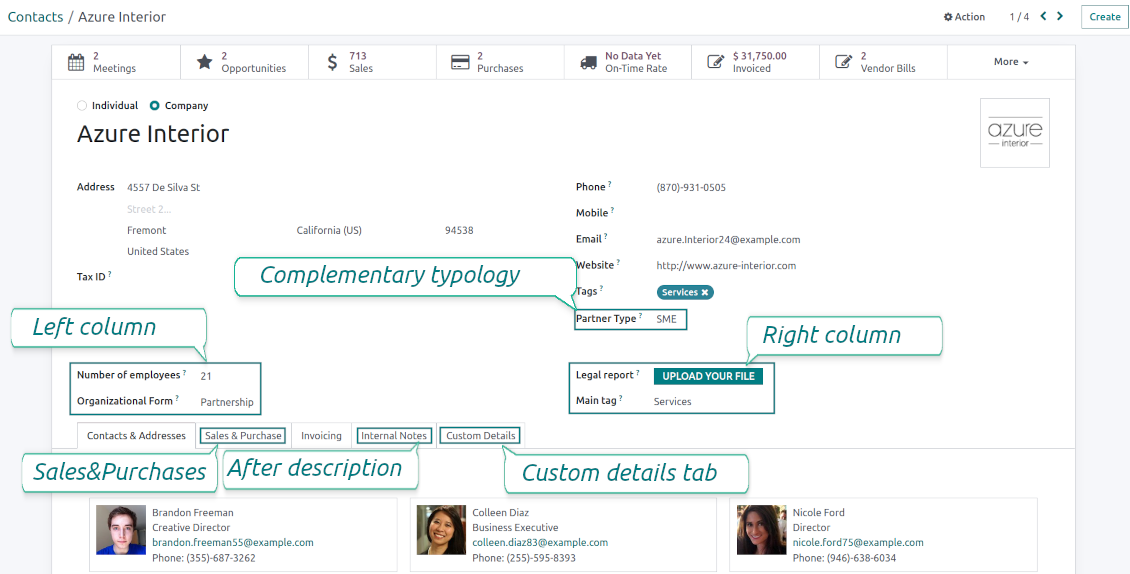This screenshot has height=574, width=1130.
Task: Click colleen.diaz83@example.com email link
Action: coord(540,542)
